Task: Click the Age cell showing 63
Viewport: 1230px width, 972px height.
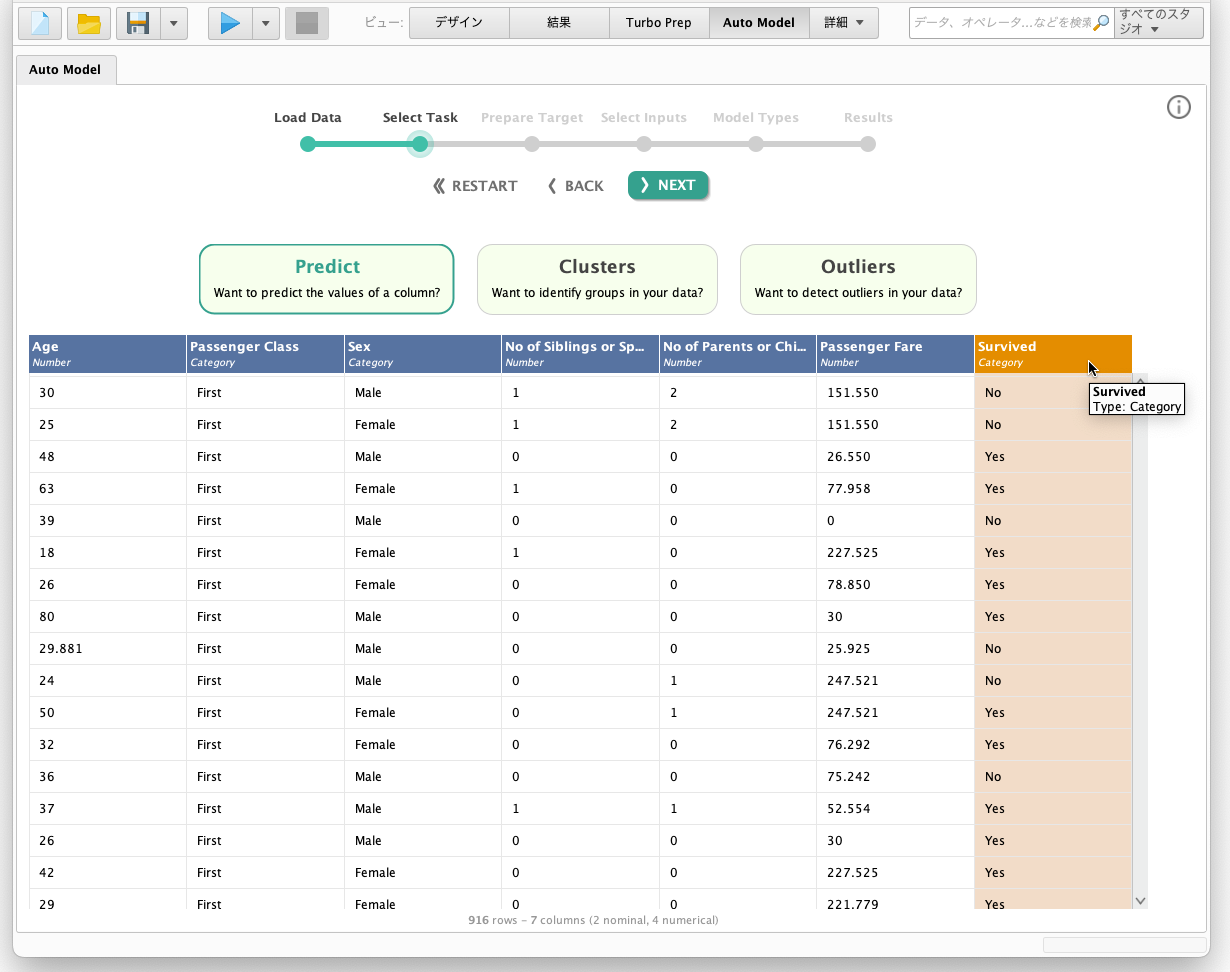Action: pyautogui.click(x=107, y=489)
